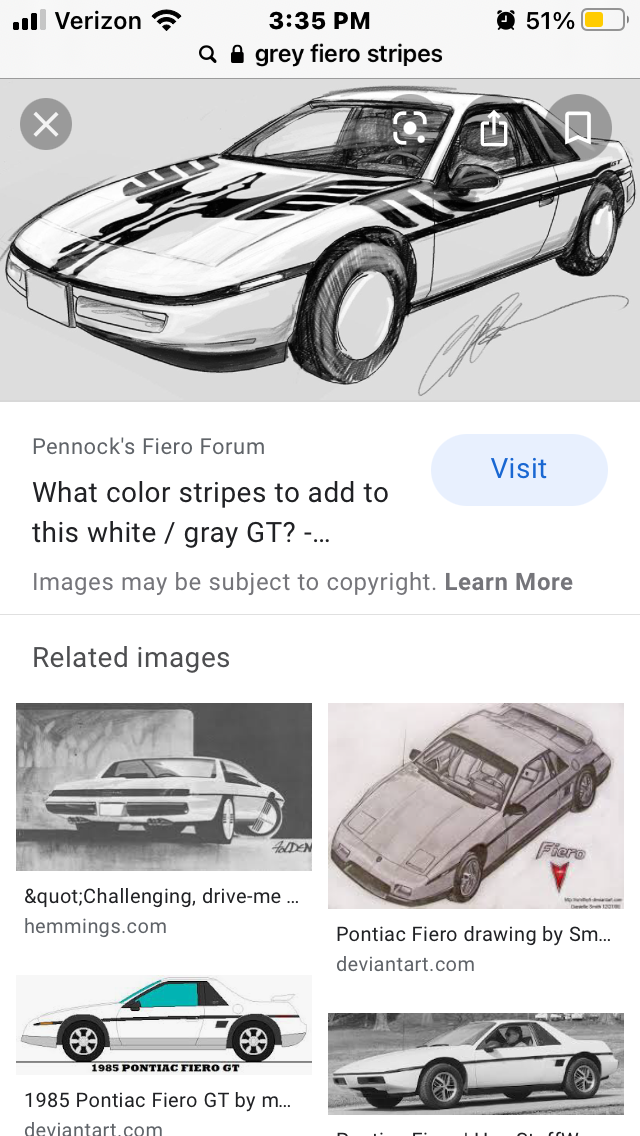This screenshot has height=1136, width=640.
Task: Tap the share icon on image
Action: click(494, 128)
